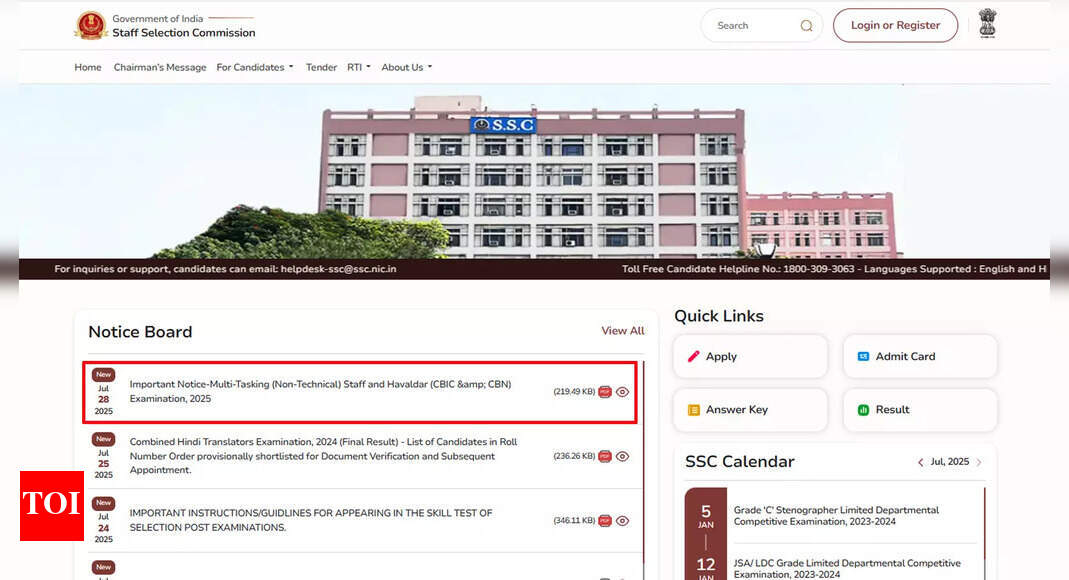1069x580 pixels.
Task: Click into the Search input field
Action: click(x=750, y=26)
